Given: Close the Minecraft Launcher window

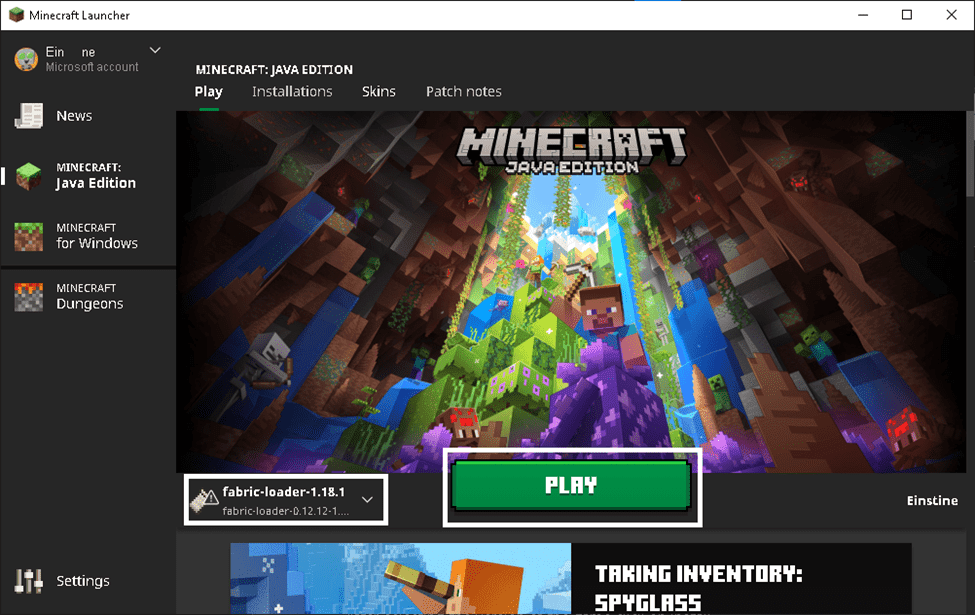Looking at the screenshot, I should (951, 15).
